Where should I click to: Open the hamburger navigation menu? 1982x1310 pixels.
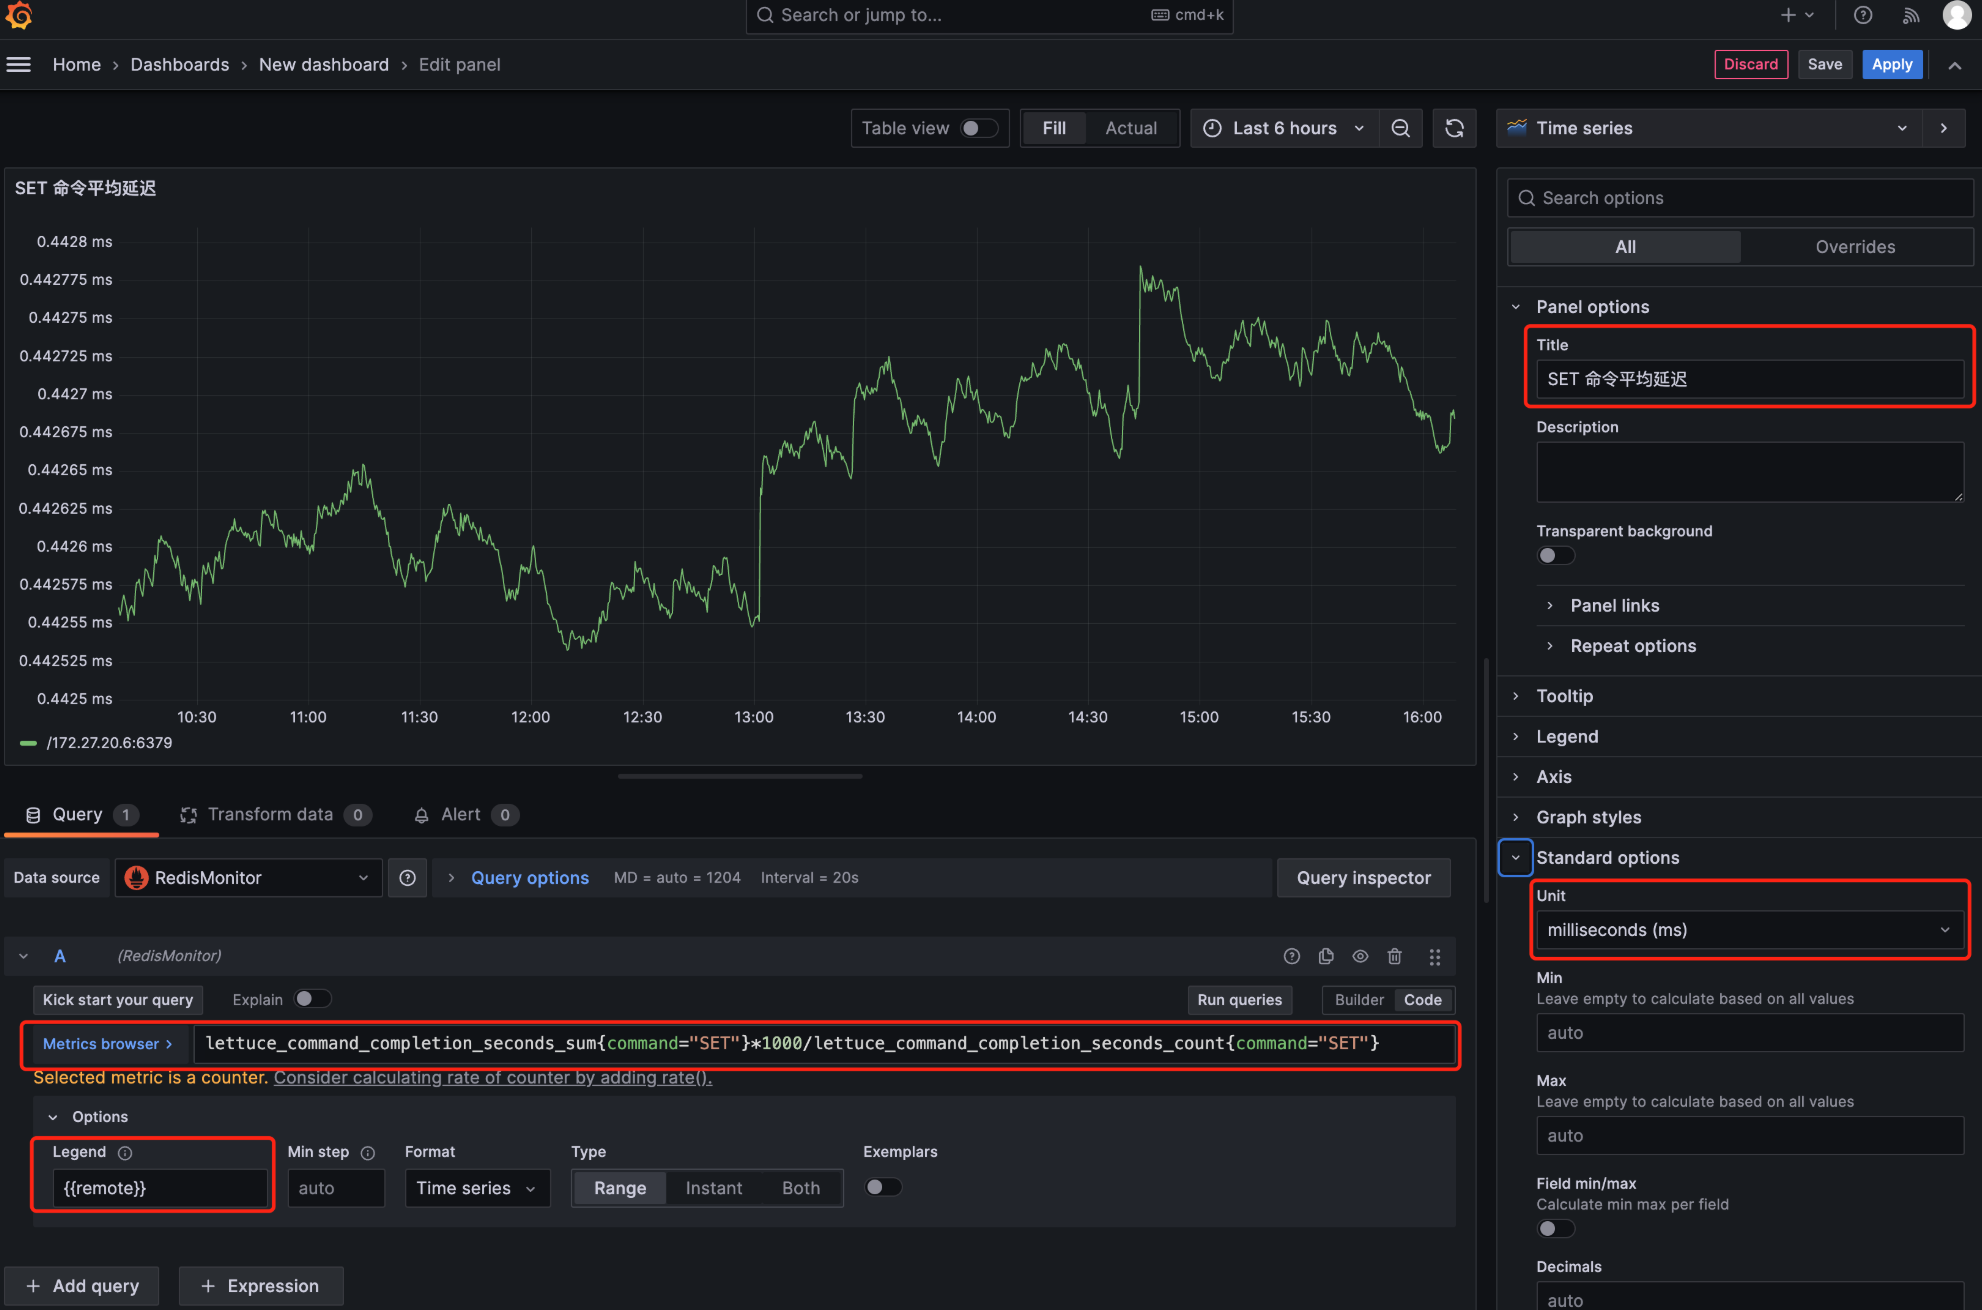(19, 65)
